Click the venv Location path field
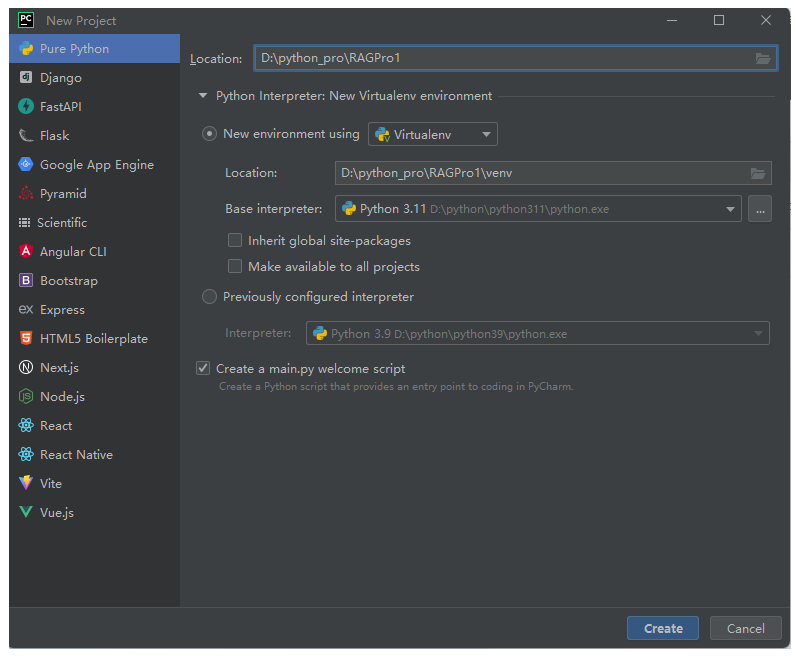The height and width of the screenshot is (656, 798). click(x=553, y=174)
